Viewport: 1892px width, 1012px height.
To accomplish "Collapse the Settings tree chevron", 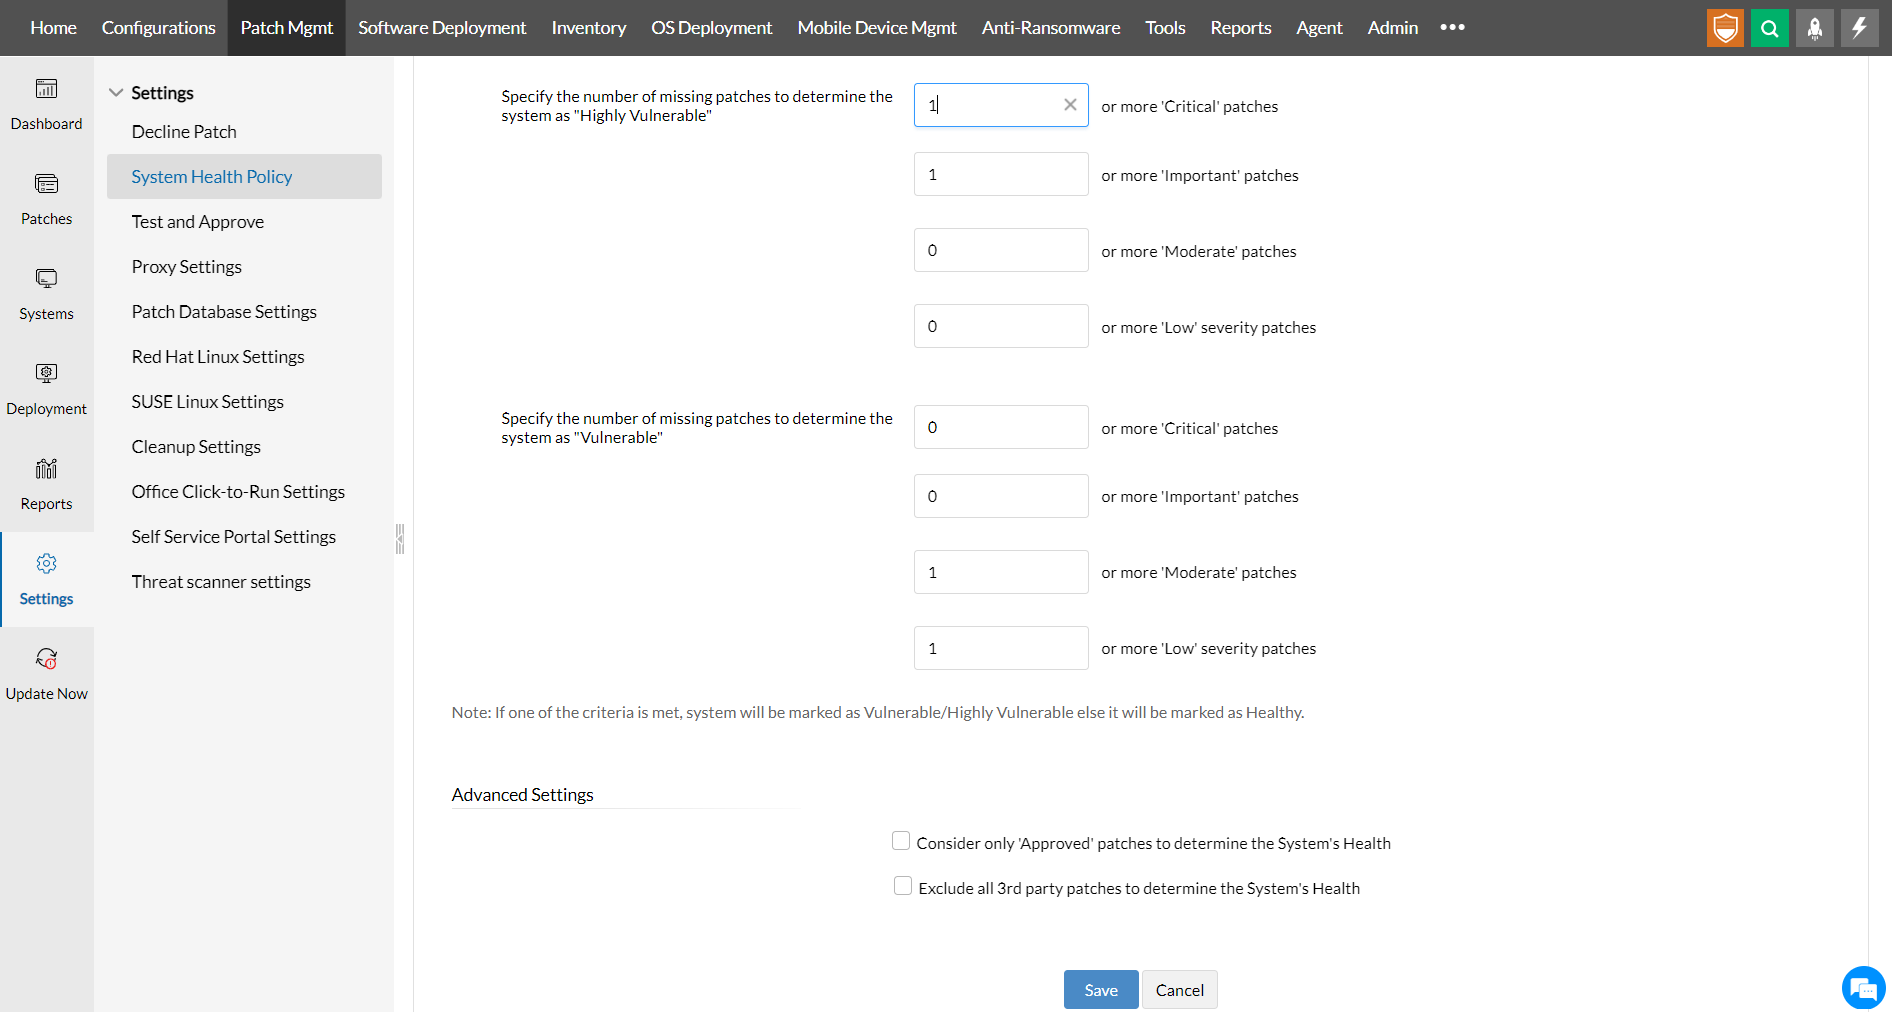I will [116, 93].
